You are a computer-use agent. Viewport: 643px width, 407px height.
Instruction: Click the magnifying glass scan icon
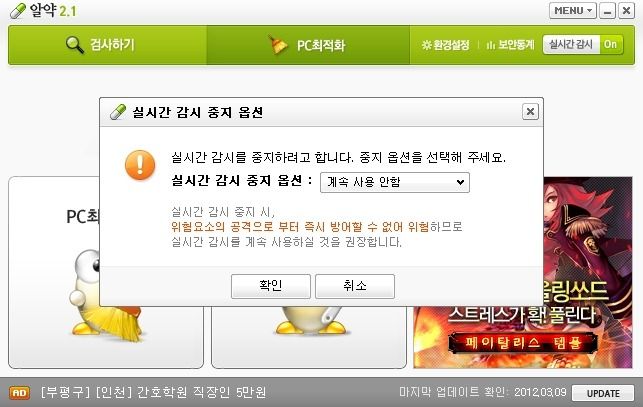[x=75, y=44]
